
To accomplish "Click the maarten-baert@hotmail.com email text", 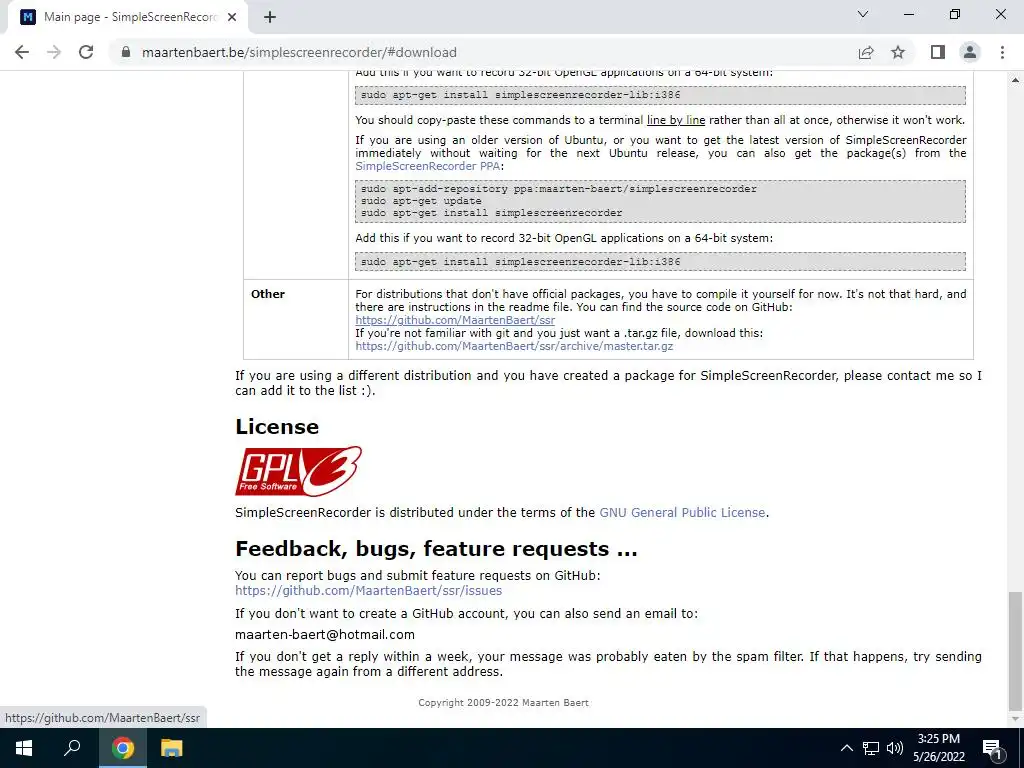I will [325, 635].
